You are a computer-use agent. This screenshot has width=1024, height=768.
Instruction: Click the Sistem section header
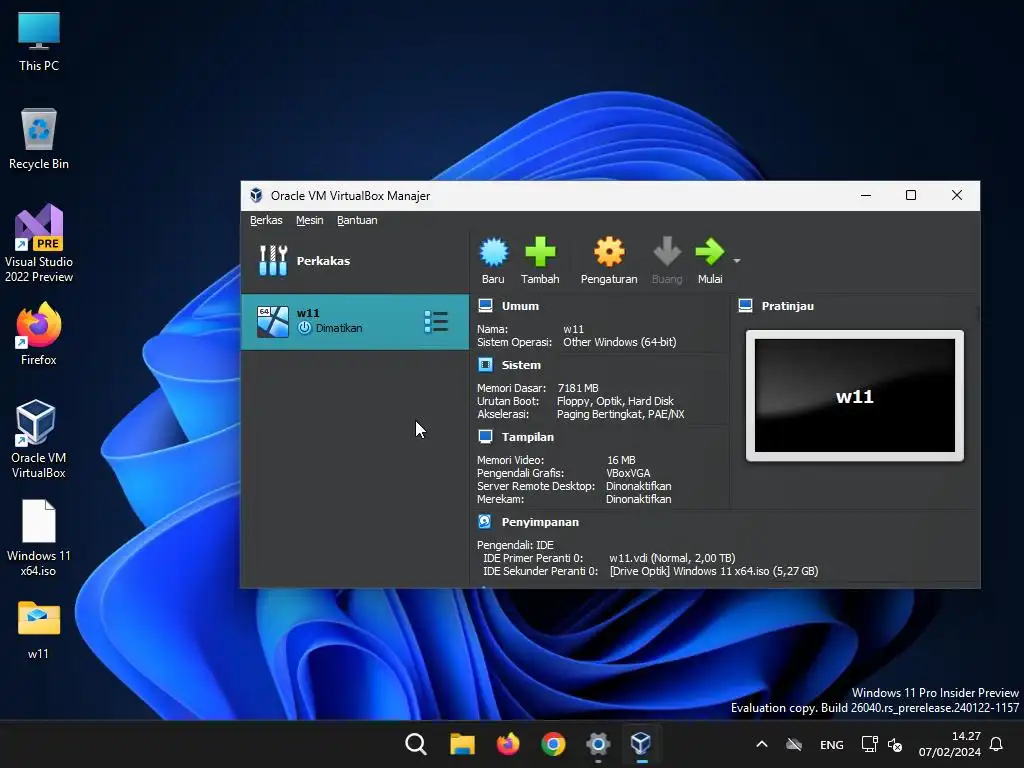click(520, 365)
